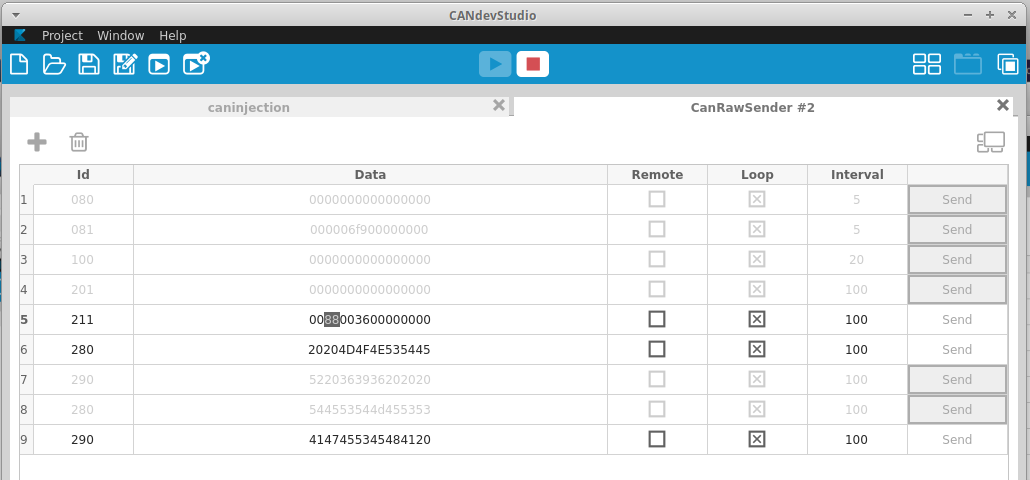Stop simulation with the red square button
The image size is (1030, 480).
pos(533,64)
